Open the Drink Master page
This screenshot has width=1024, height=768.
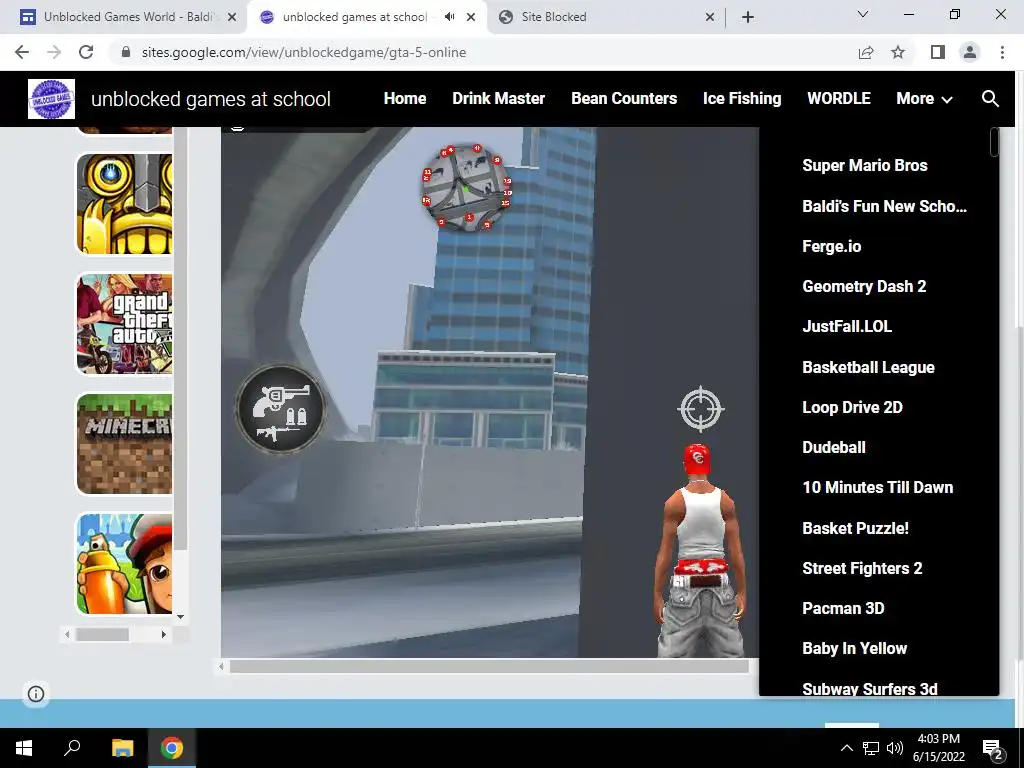(x=498, y=99)
